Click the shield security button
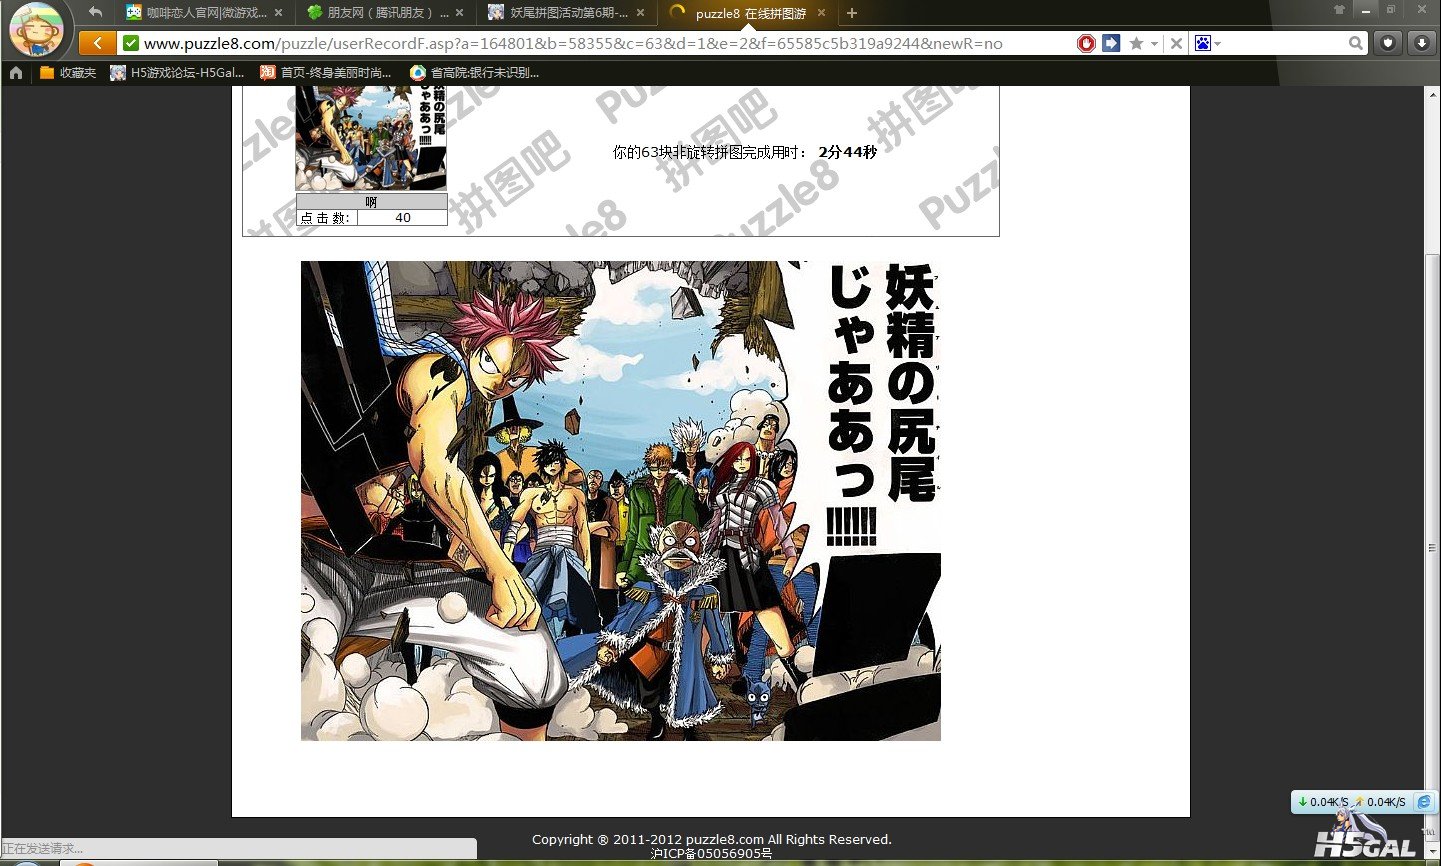Viewport: 1441px width, 866px height. point(1388,43)
